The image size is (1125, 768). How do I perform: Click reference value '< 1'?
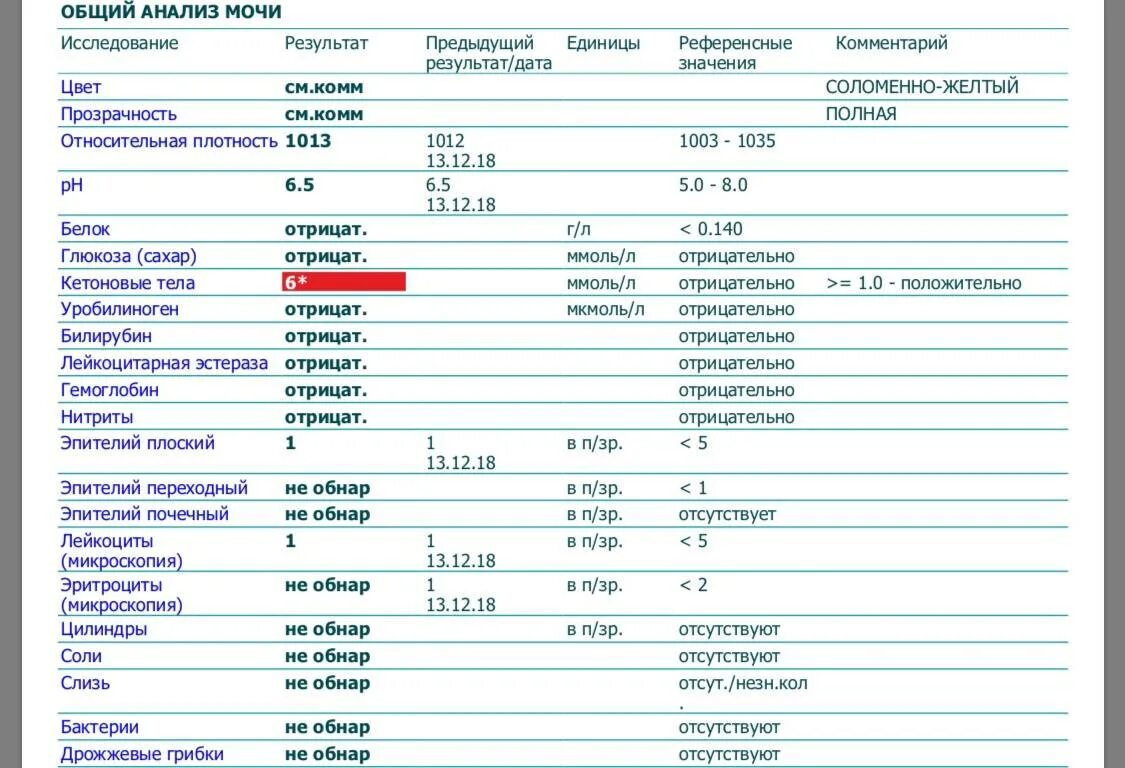coord(693,488)
